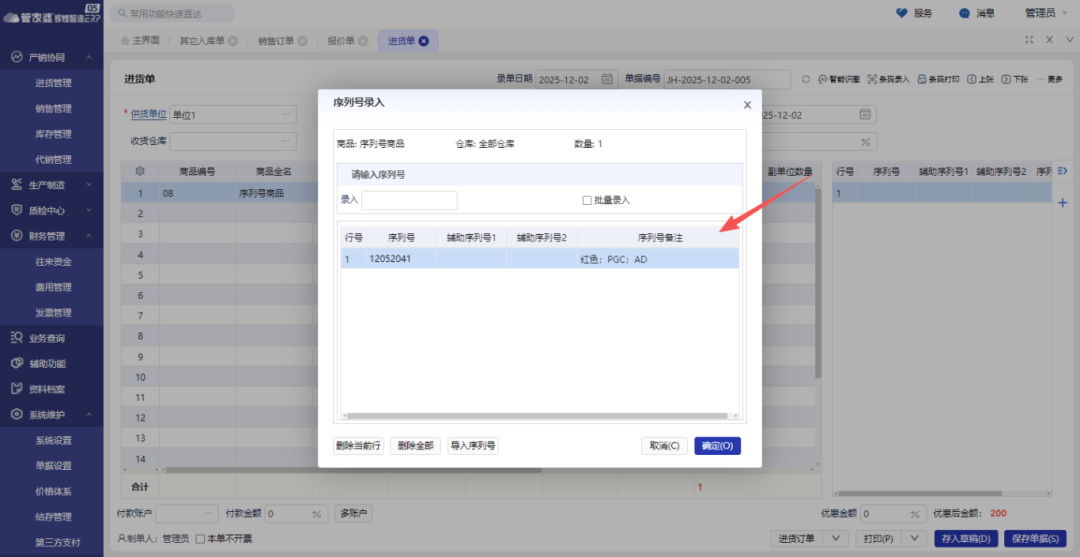Switch to the 报价单 tab

pos(345,41)
